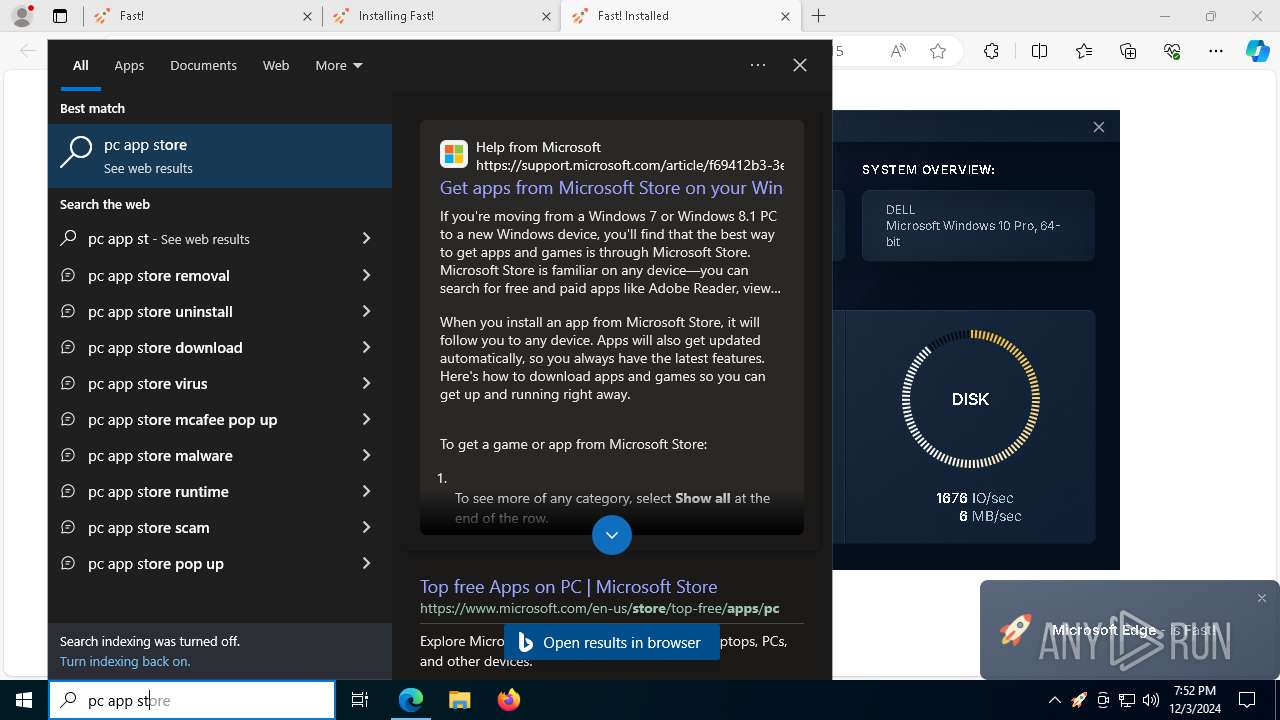The image size is (1280, 720).
Task: Open 'Top free Apps on PC | Microsoft Store' link
Action: 568,587
